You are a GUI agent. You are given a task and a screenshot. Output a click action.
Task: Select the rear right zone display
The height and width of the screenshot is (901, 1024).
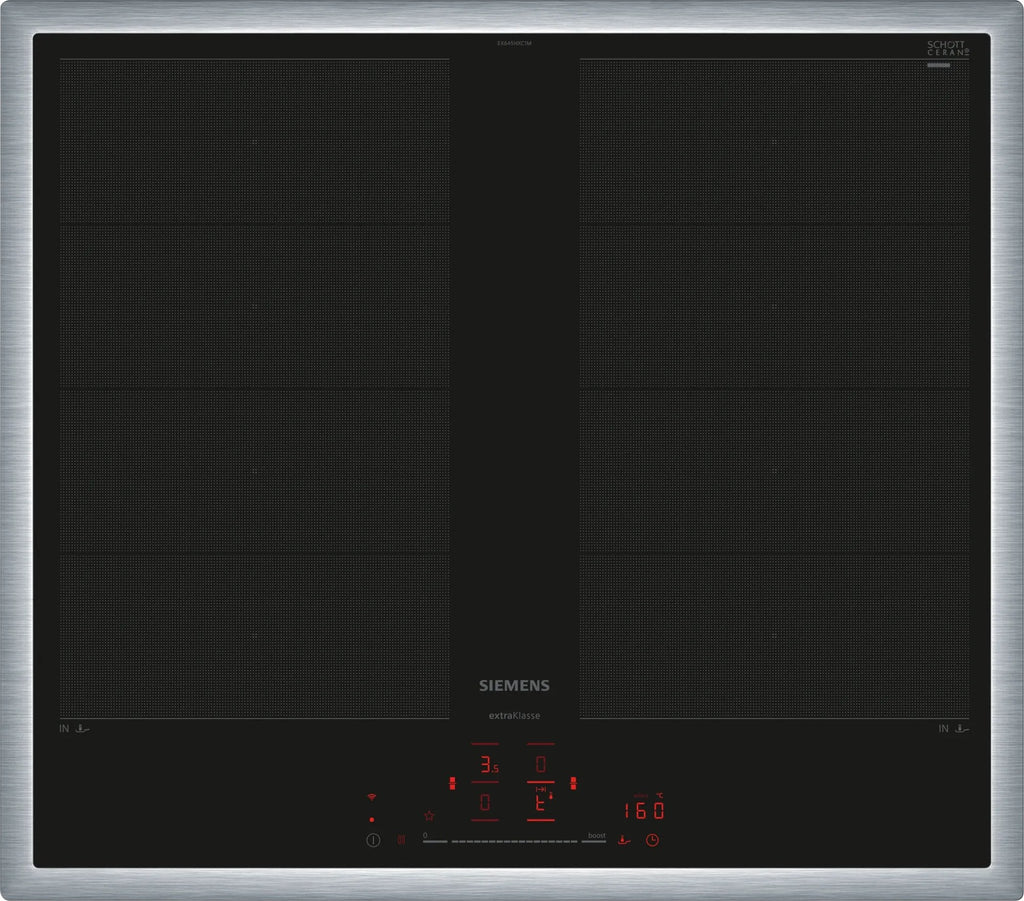coord(541,767)
